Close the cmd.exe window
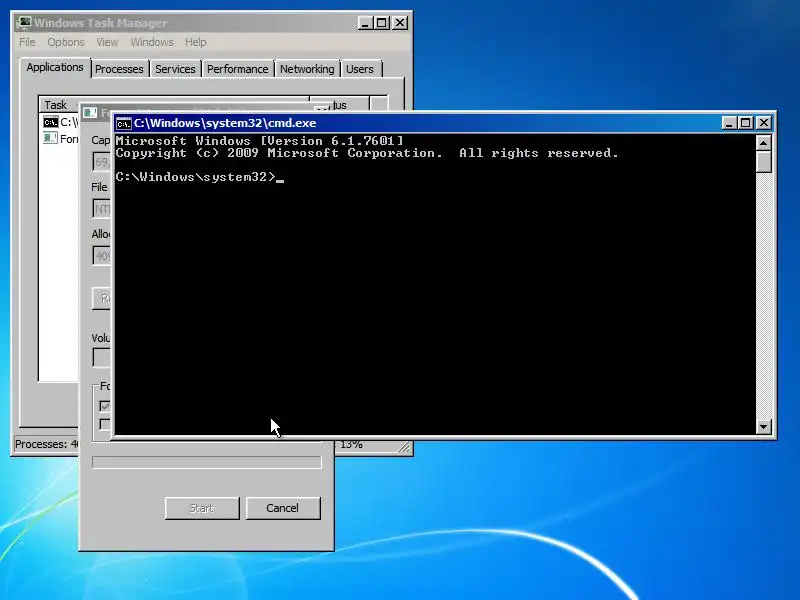Screen dimensions: 800x600 click(764, 123)
